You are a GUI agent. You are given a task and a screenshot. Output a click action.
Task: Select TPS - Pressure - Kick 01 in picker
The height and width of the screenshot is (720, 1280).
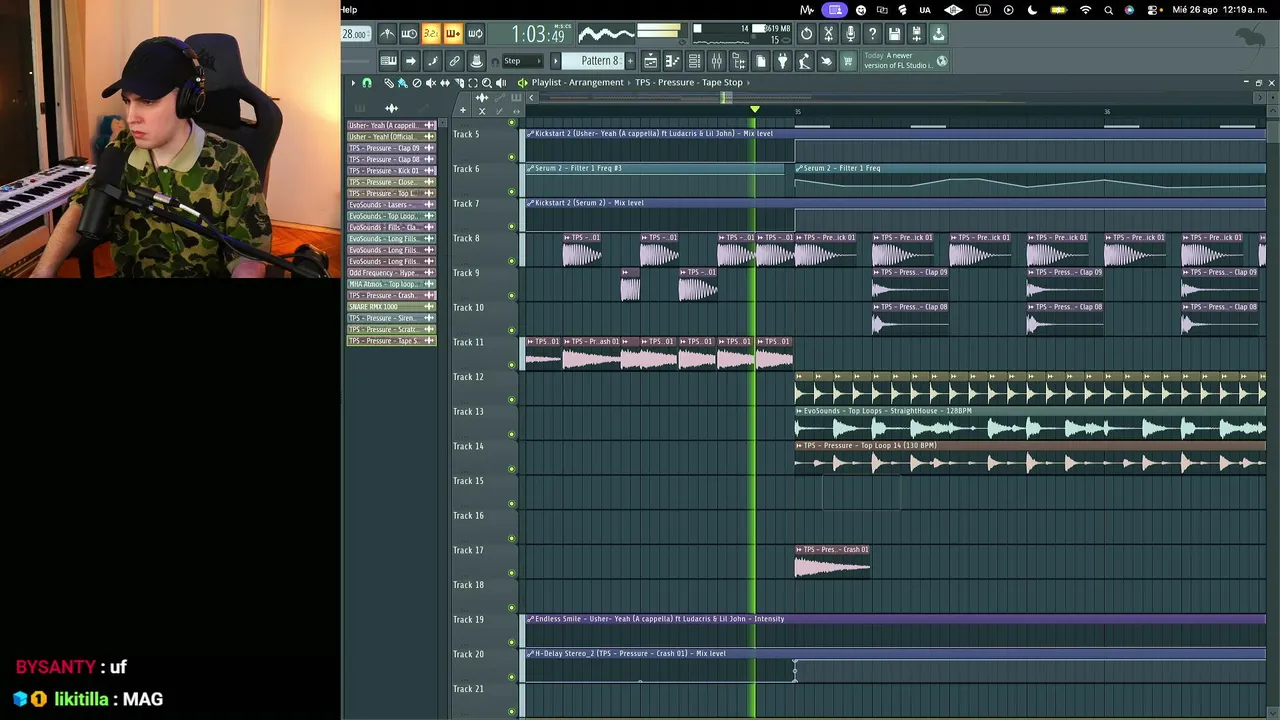[x=391, y=171]
